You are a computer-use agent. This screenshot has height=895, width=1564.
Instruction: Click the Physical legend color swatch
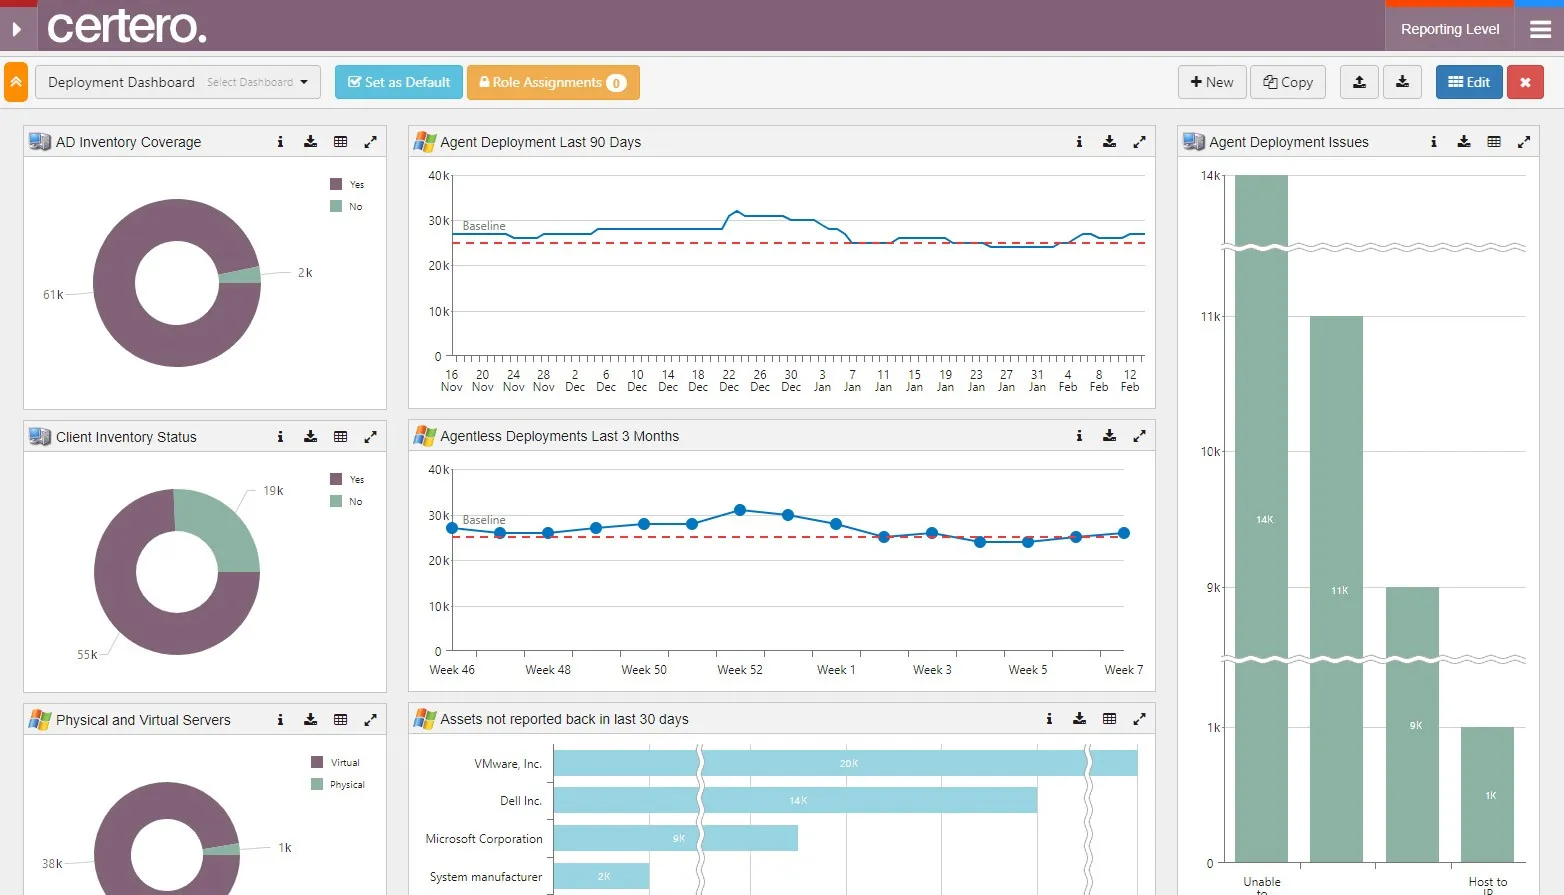click(x=317, y=784)
